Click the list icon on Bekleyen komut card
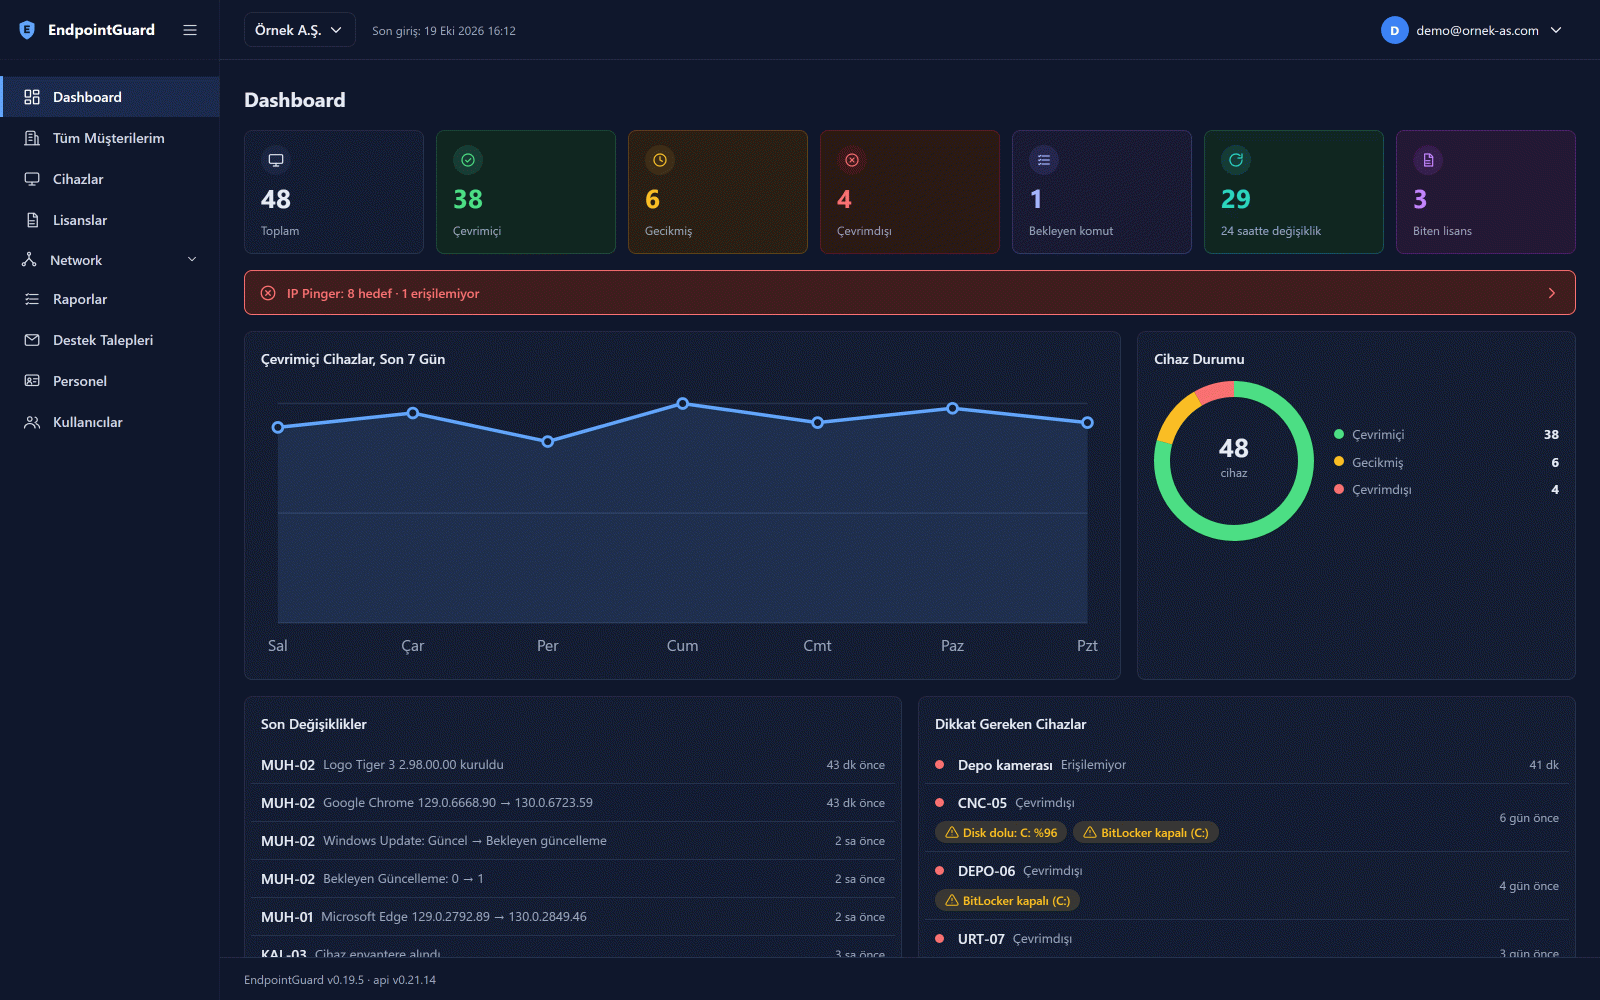Image resolution: width=1600 pixels, height=1000 pixels. [1044, 160]
